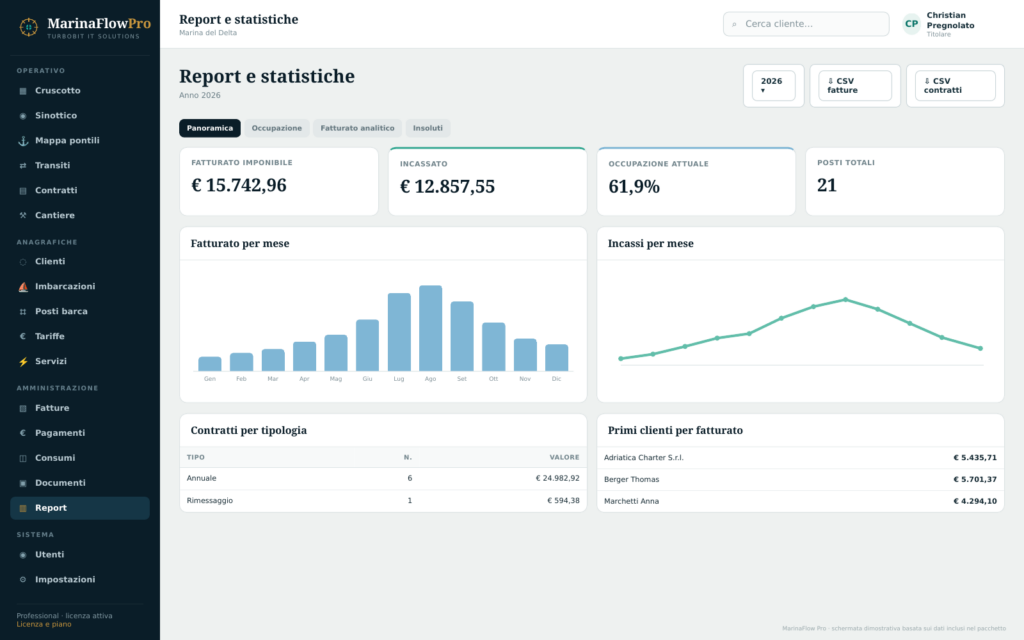The image size is (1024, 640).
Task: Select the Rimessaggio contract type row
Action: pyautogui.click(x=383, y=501)
